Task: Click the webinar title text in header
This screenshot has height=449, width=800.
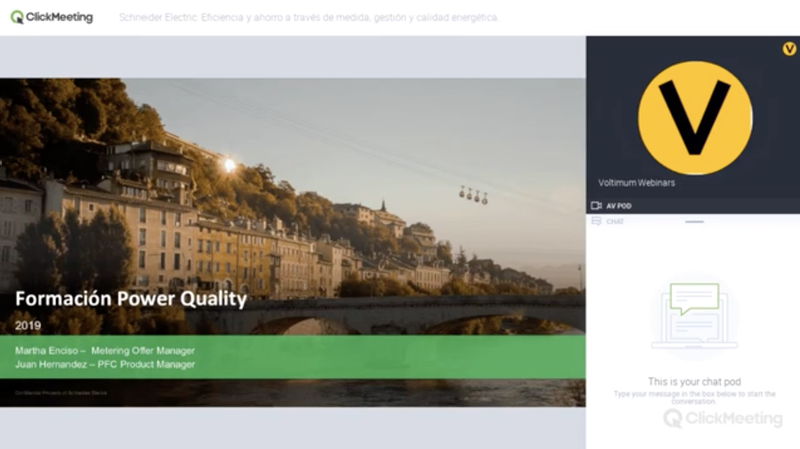Action: point(309,17)
